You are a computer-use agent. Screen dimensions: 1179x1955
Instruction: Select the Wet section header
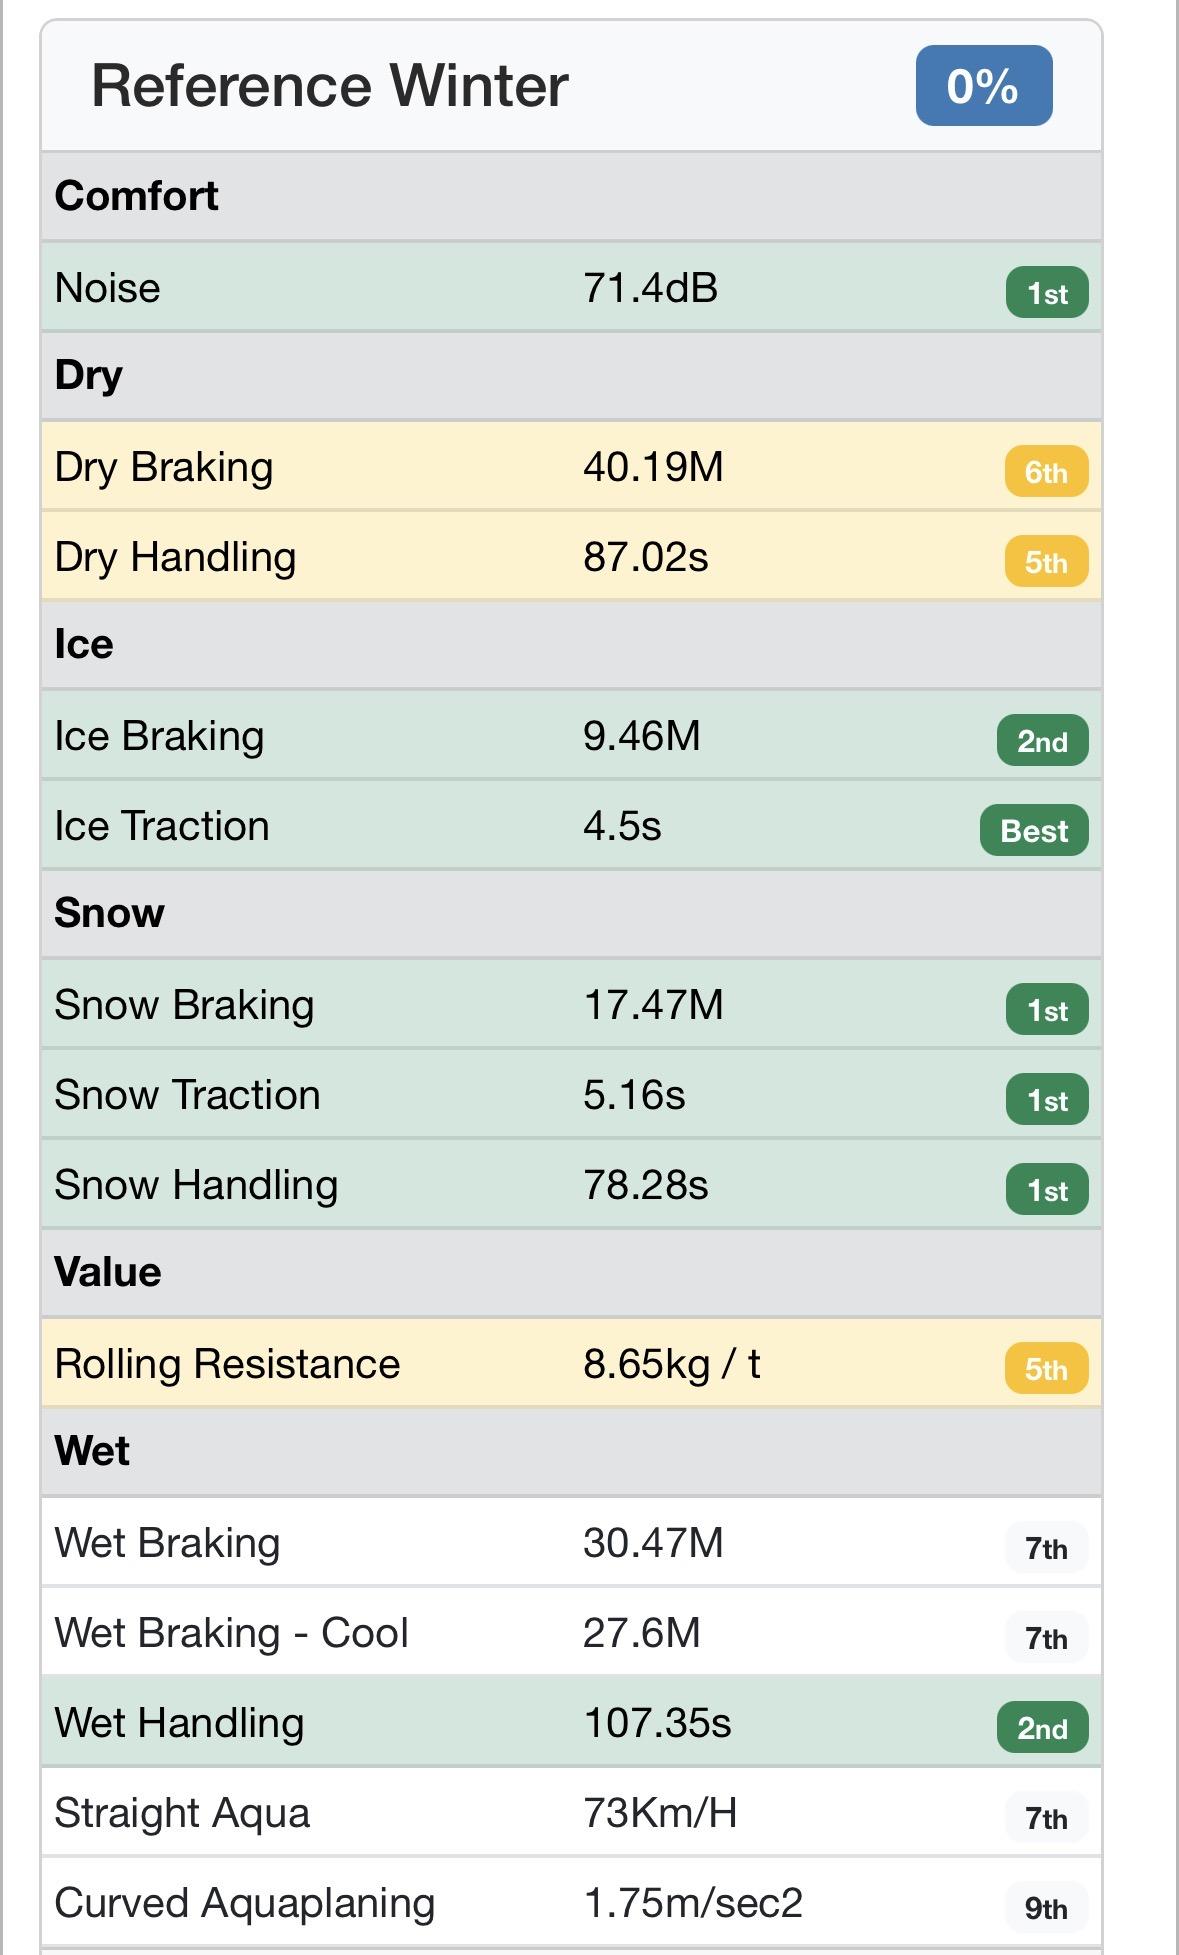tap(92, 1451)
